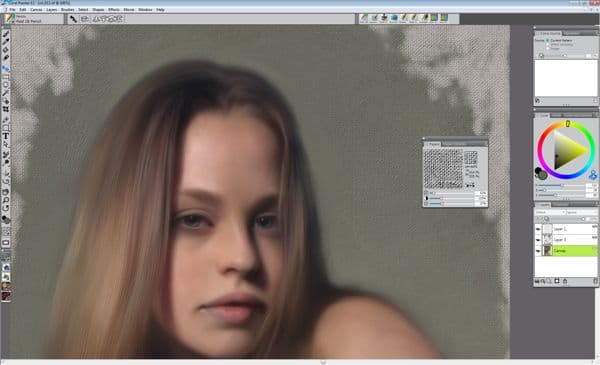The height and width of the screenshot is (365, 600).
Task: Select the Current Pattern radio button
Action: (x=548, y=40)
